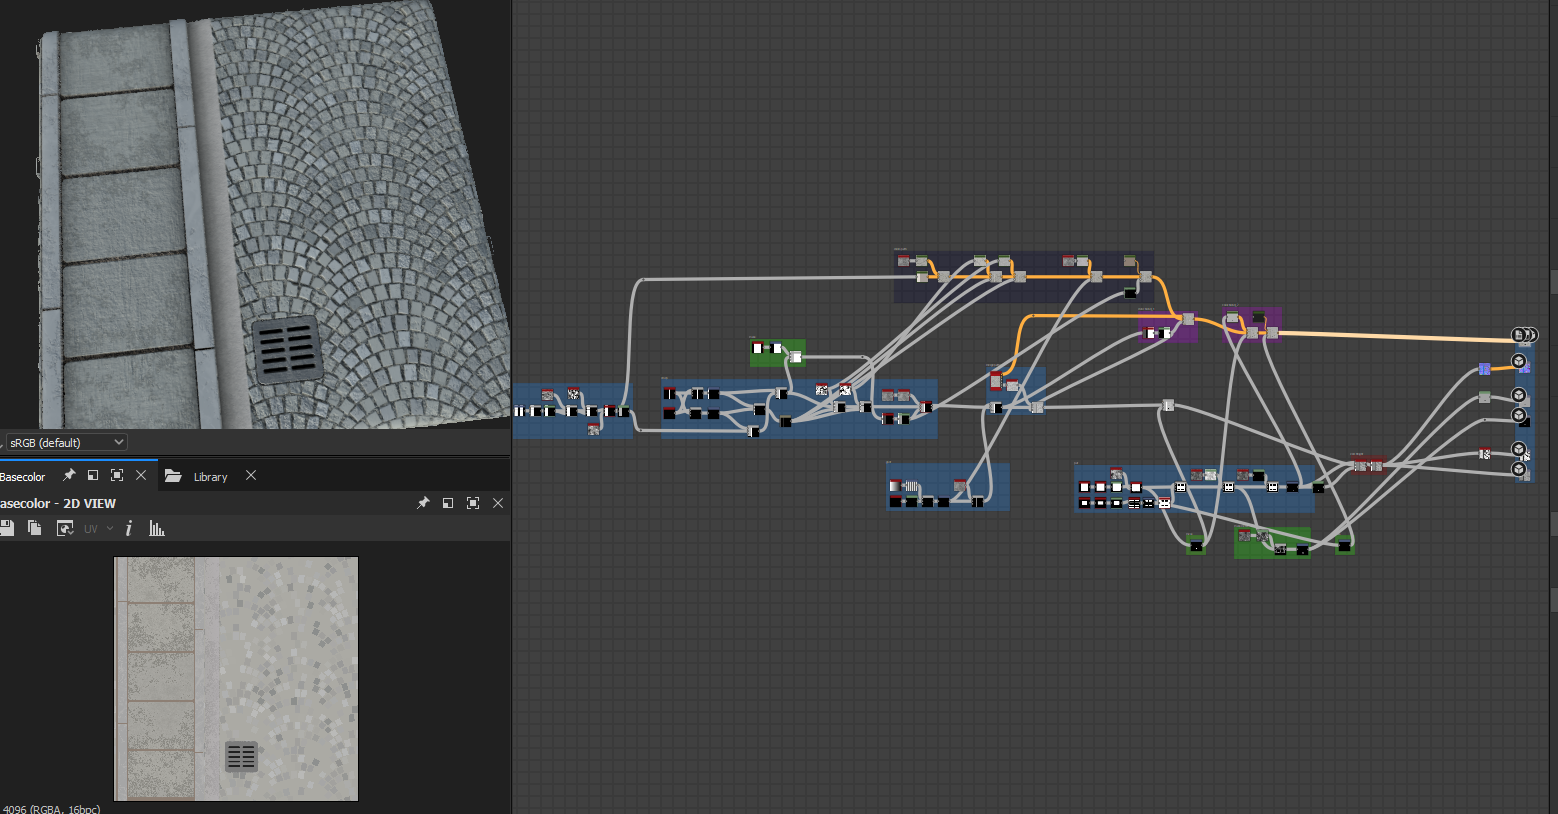The image size is (1558, 814).
Task: Click the Library folder icon
Action: coord(173,476)
